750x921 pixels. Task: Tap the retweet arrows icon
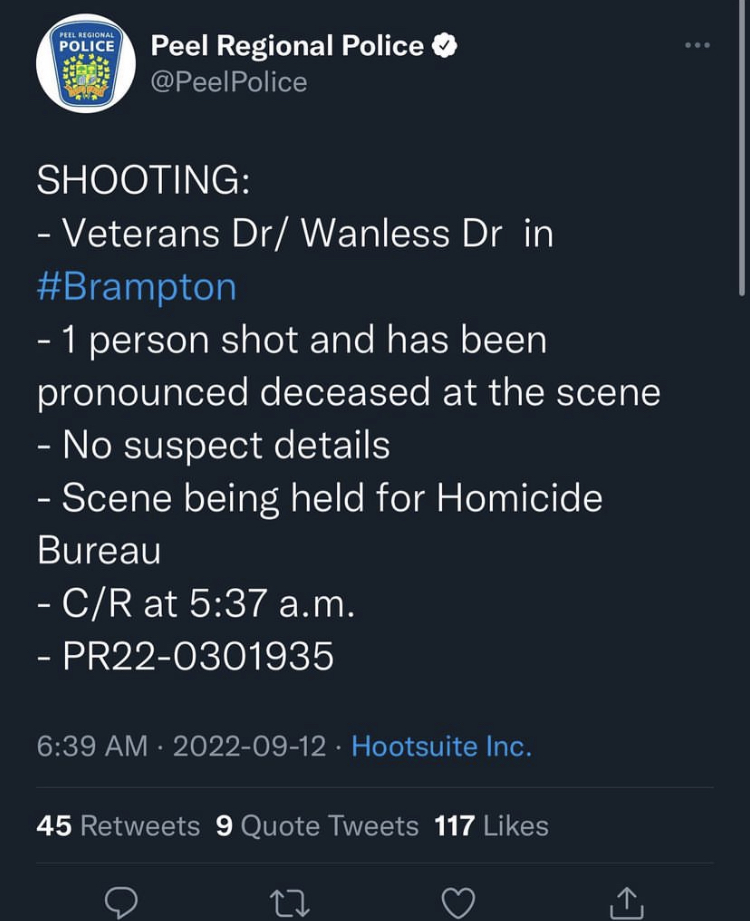click(289, 903)
